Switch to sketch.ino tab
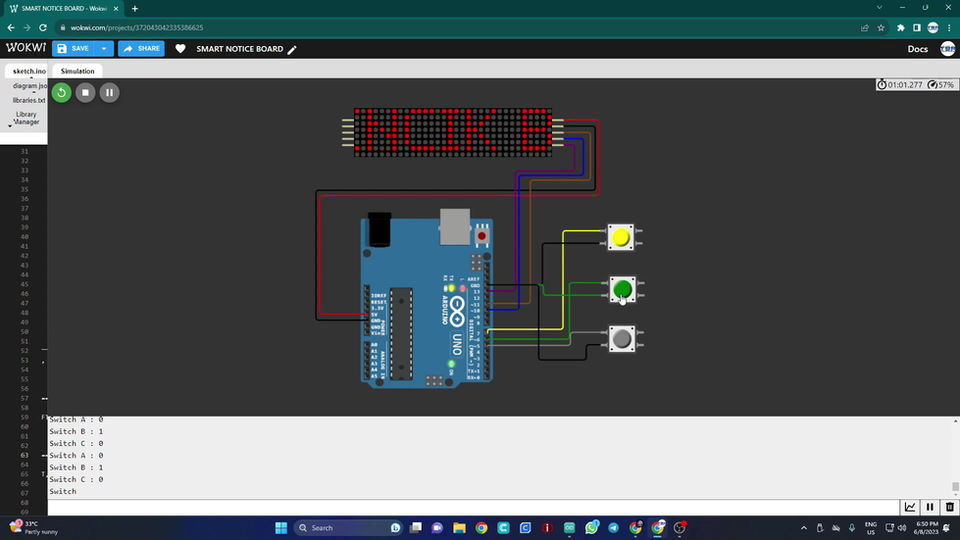The width and height of the screenshot is (960, 540). (29, 71)
